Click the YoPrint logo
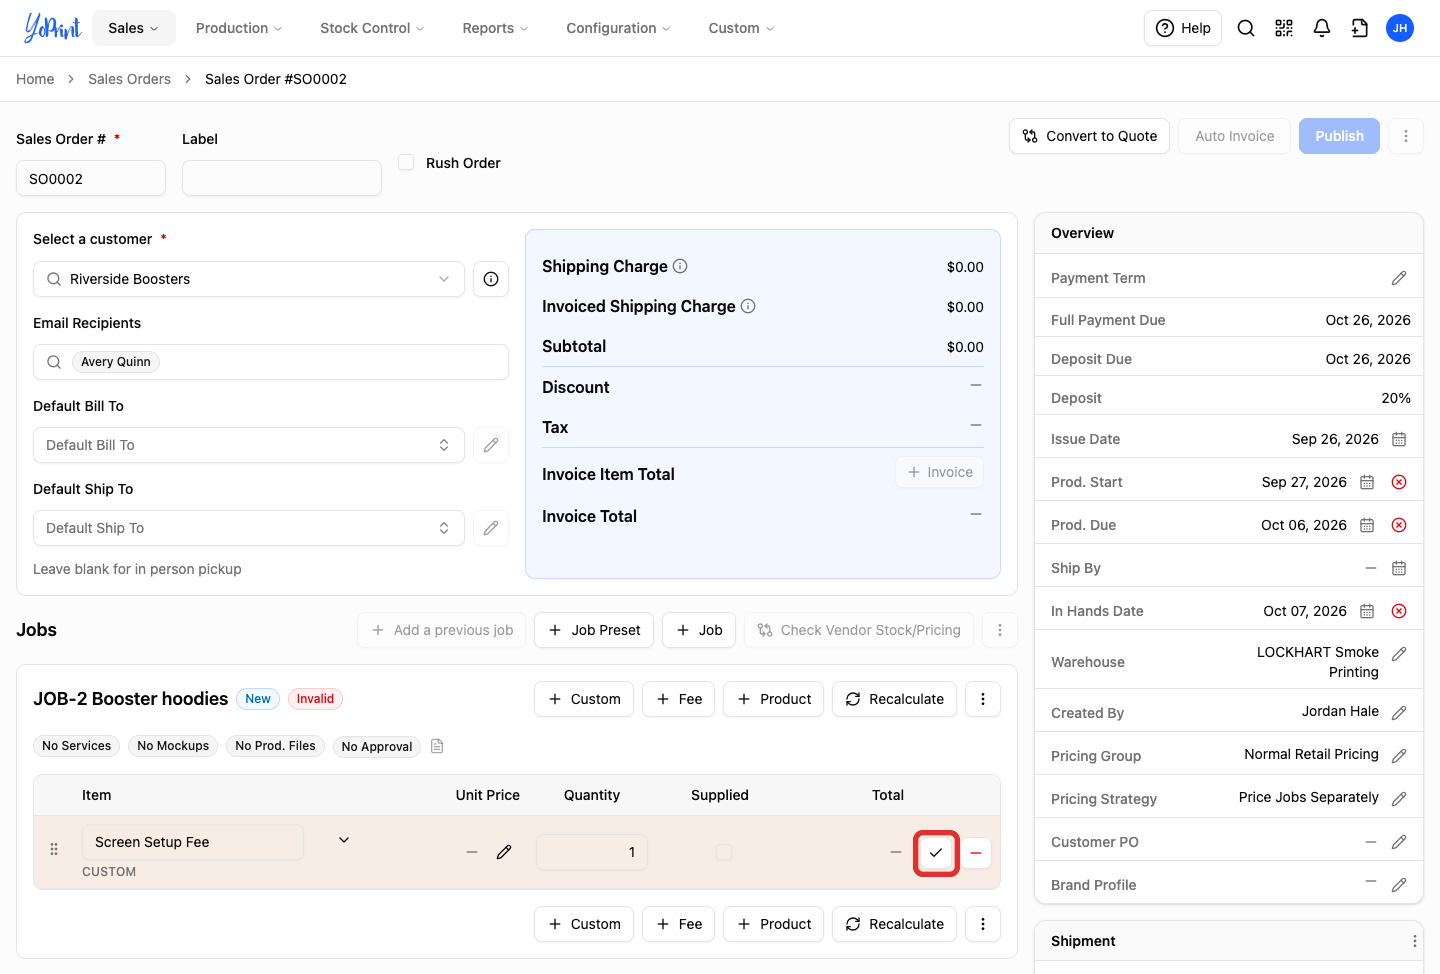 (x=52, y=28)
